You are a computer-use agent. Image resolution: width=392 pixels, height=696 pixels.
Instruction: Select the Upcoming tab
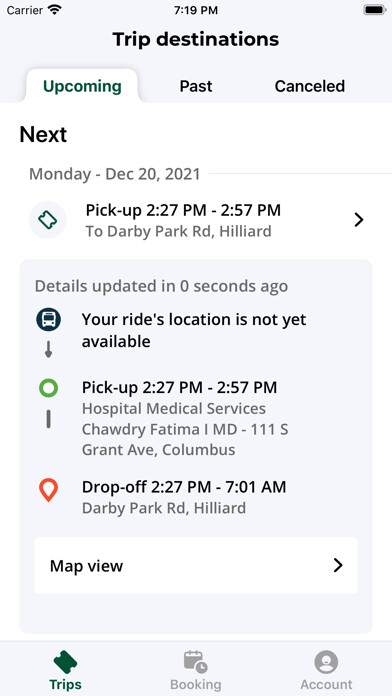point(82,86)
